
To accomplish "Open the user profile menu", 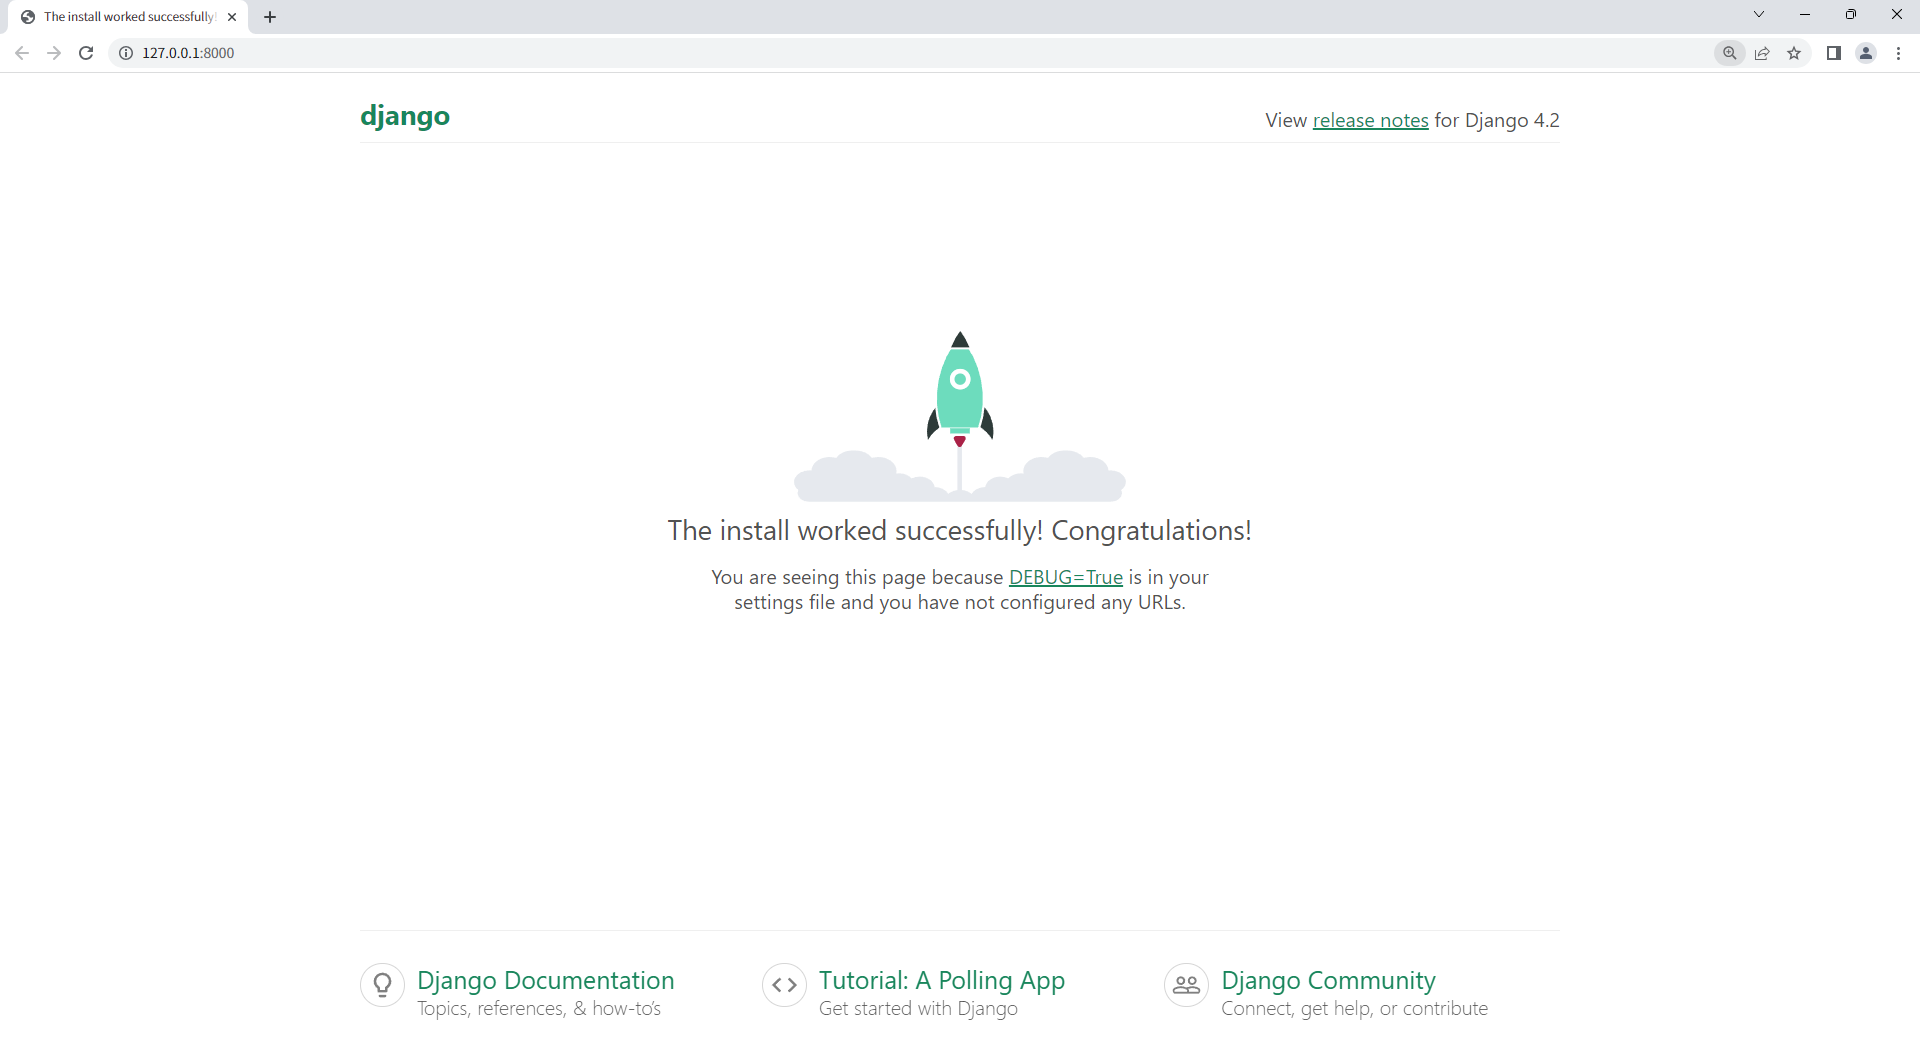I will click(1866, 53).
